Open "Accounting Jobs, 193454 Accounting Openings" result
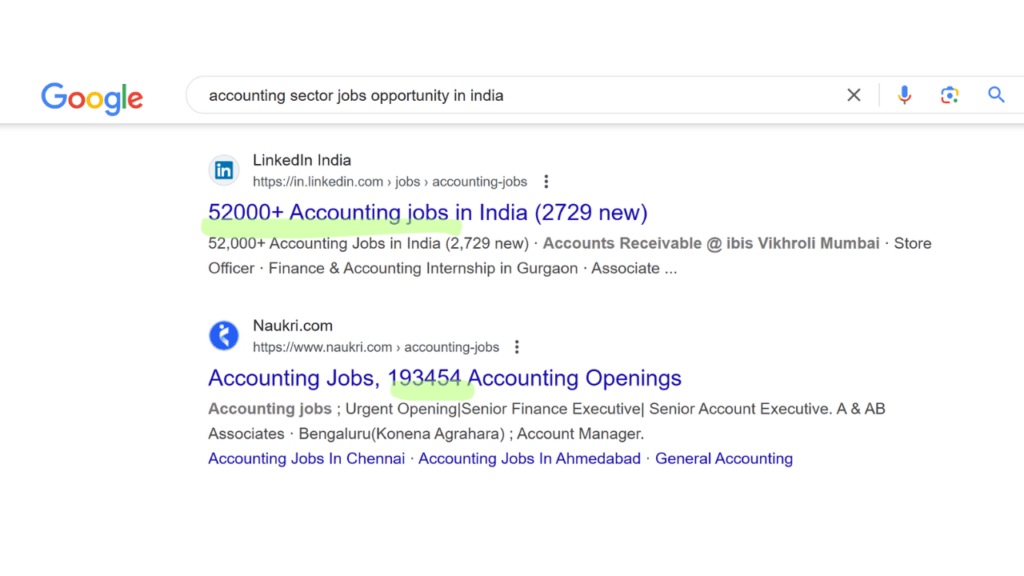Viewport: 1024px width, 576px height. point(444,378)
